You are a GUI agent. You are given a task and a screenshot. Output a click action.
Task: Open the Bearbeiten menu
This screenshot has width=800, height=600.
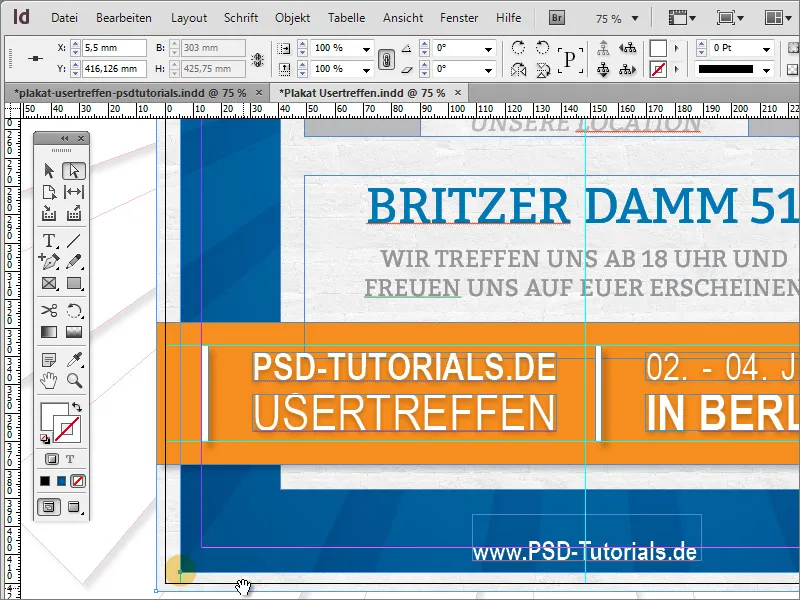pos(124,18)
